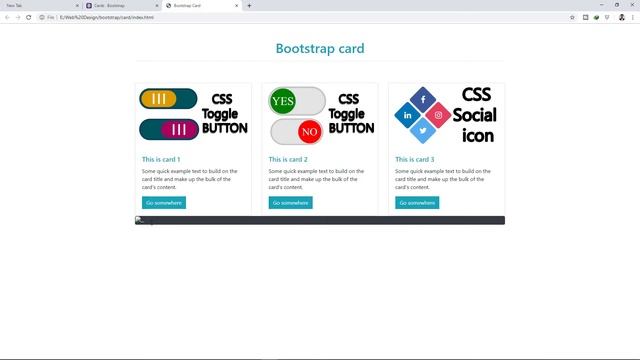Click the browser forward arrow
Screen dimensions: 640x360
point(18,18)
